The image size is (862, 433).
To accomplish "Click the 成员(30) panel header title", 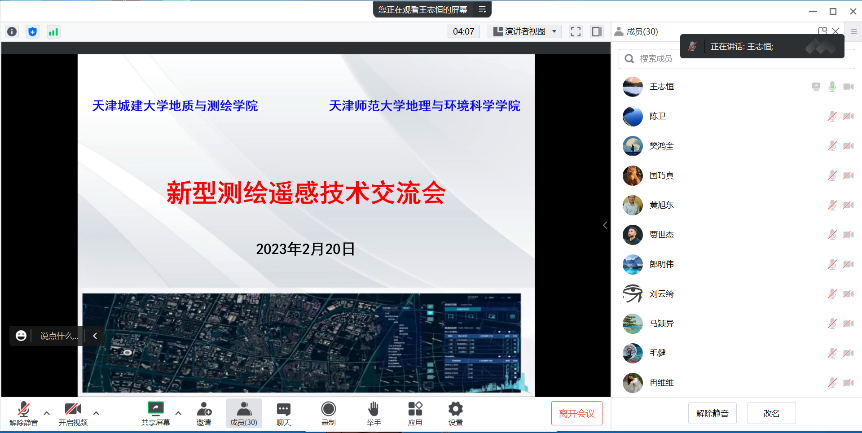I will click(643, 32).
